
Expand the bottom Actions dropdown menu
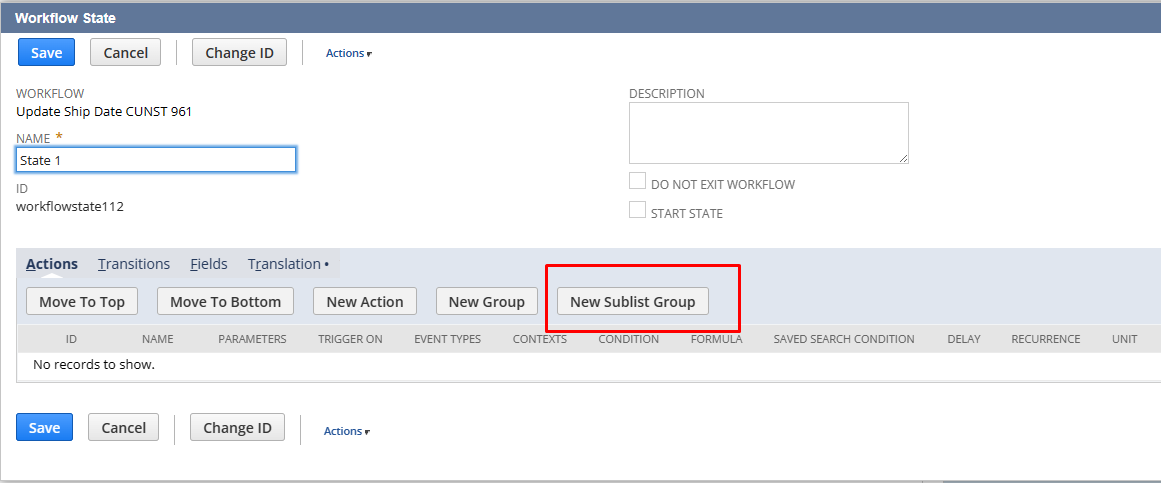[x=346, y=431]
